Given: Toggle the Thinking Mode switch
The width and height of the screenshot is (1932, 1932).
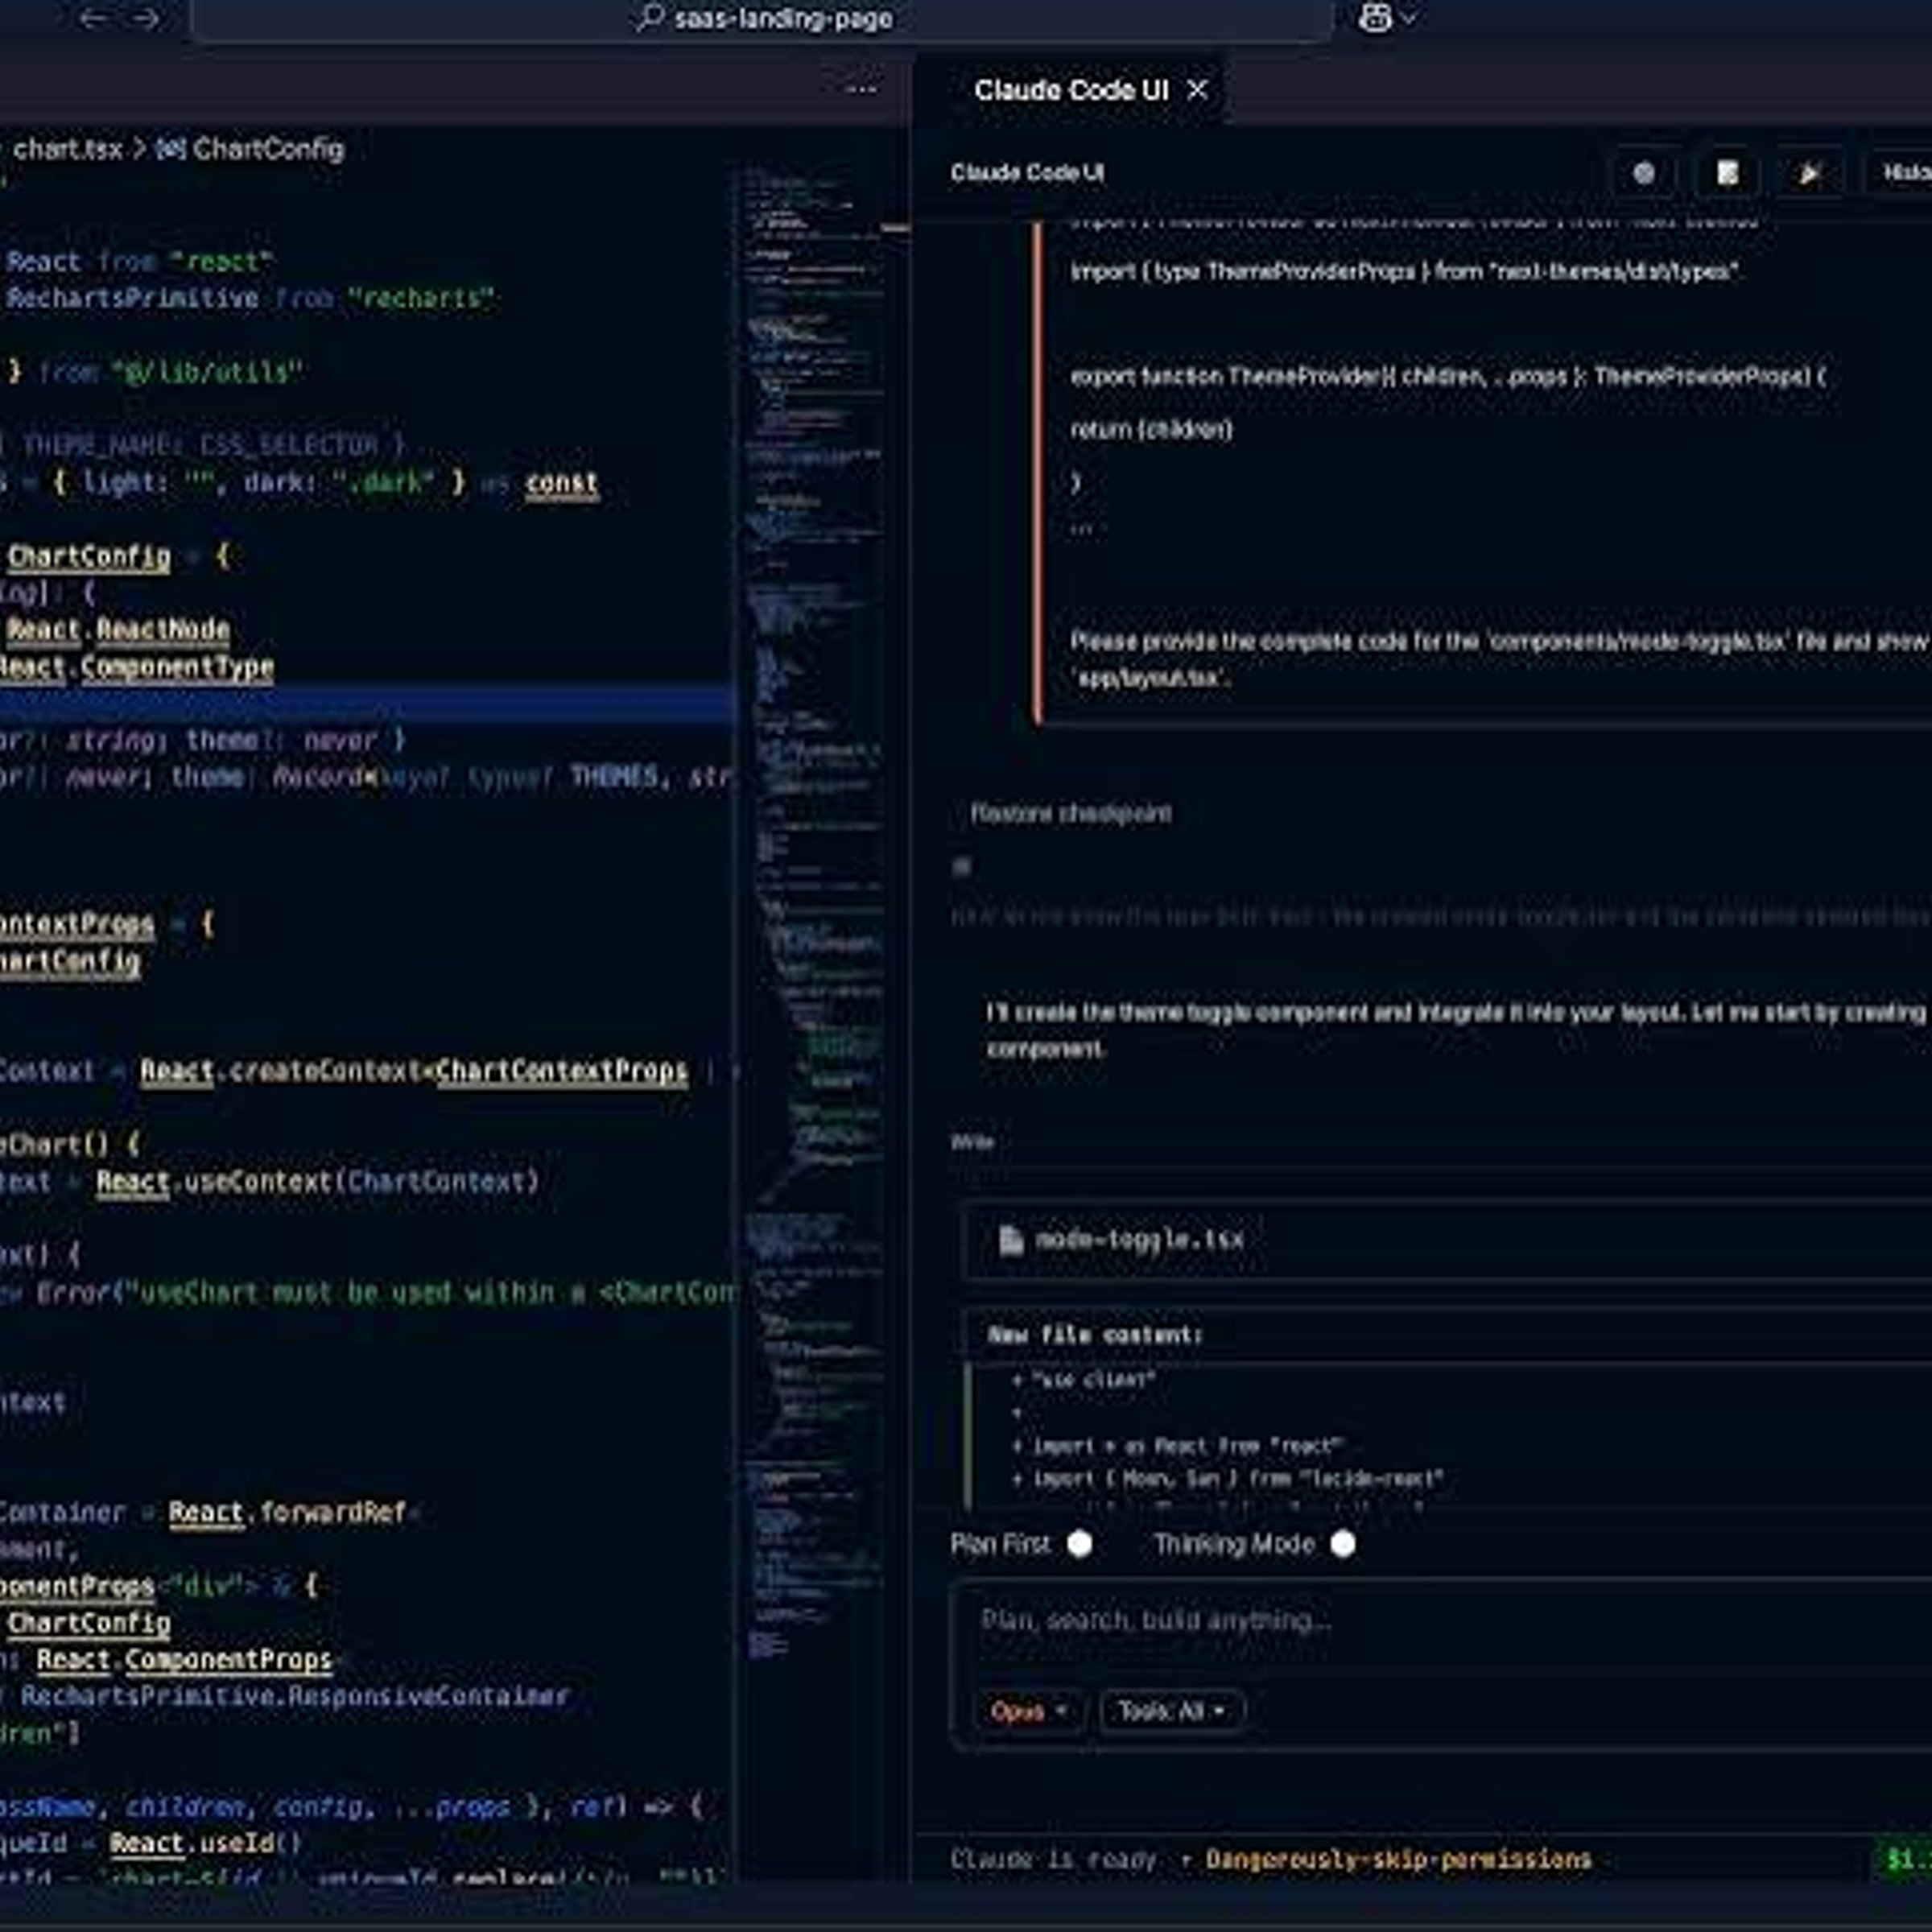Looking at the screenshot, I should point(1342,1544).
